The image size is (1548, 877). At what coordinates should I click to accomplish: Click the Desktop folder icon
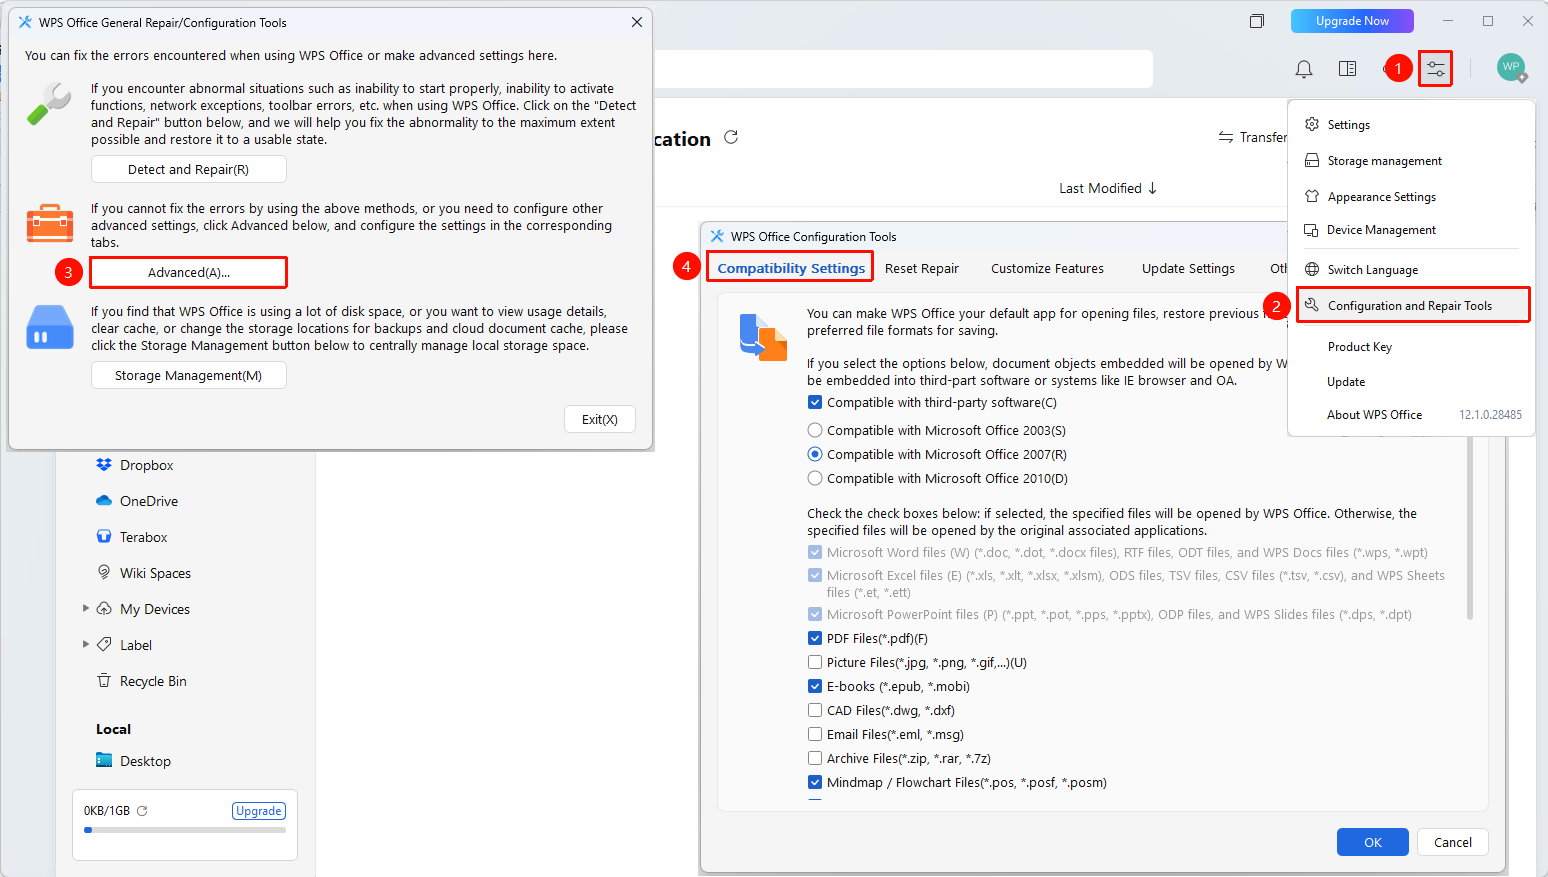coord(104,760)
